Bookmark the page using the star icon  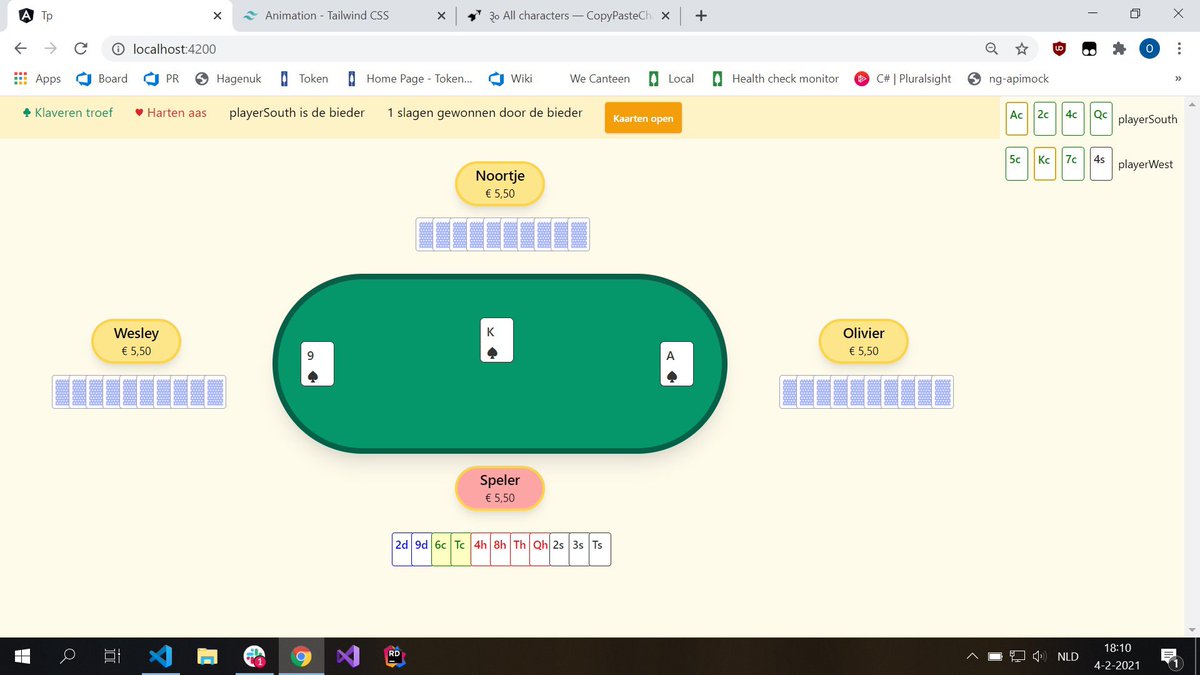(1022, 48)
